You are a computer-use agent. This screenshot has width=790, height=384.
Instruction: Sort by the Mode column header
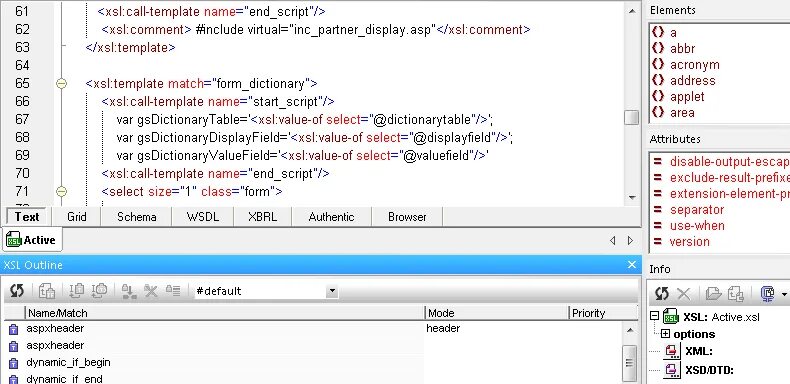tap(497, 313)
